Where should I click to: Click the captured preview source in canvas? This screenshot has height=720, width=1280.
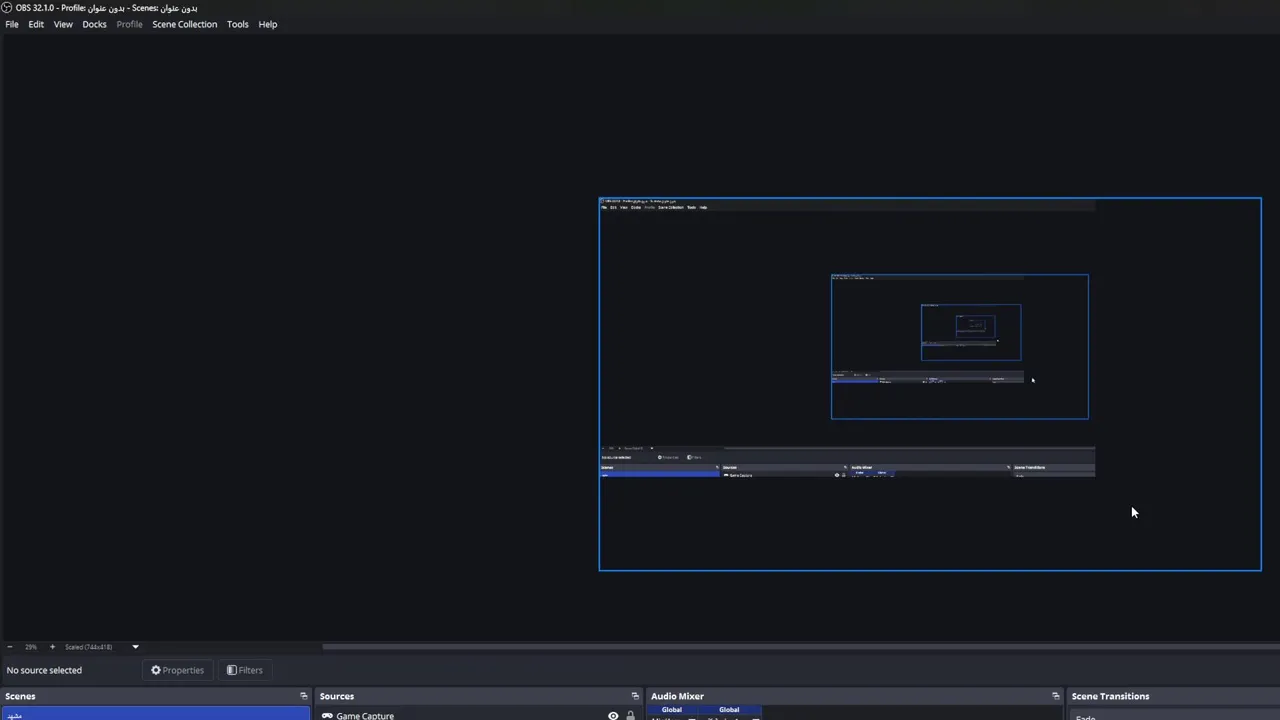(930, 384)
